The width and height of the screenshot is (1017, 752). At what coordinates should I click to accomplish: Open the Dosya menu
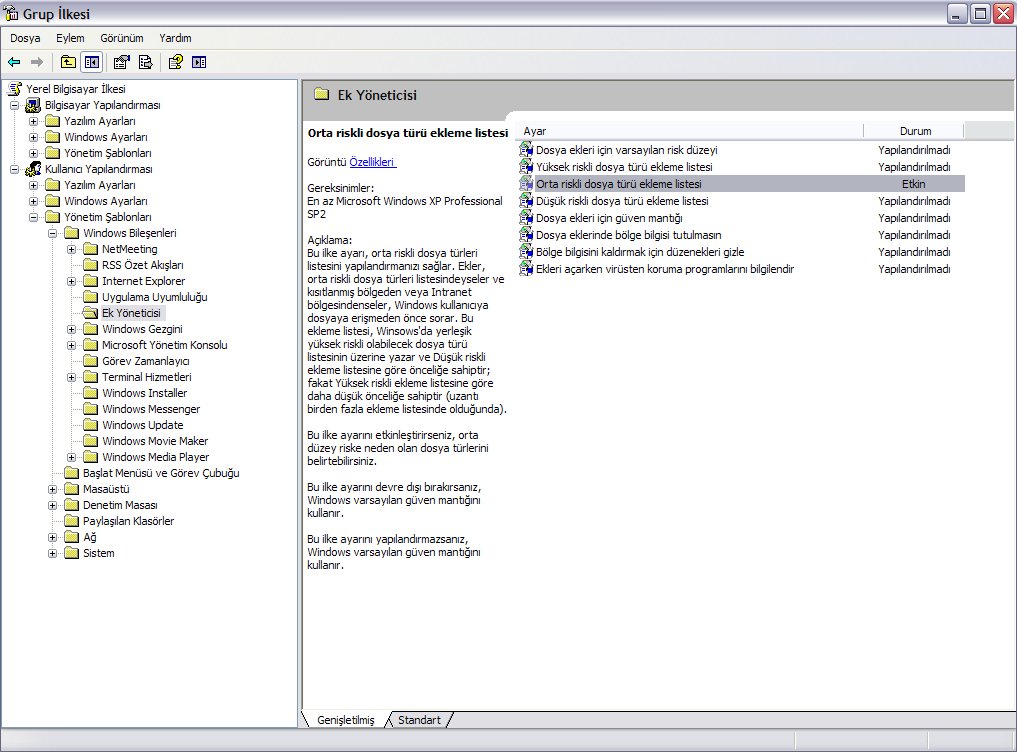(25, 38)
